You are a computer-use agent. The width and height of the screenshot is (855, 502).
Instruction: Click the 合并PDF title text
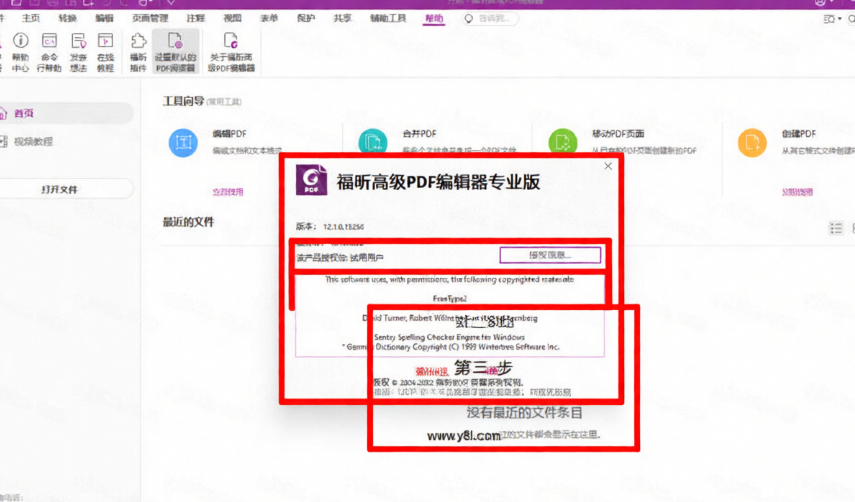(x=419, y=134)
